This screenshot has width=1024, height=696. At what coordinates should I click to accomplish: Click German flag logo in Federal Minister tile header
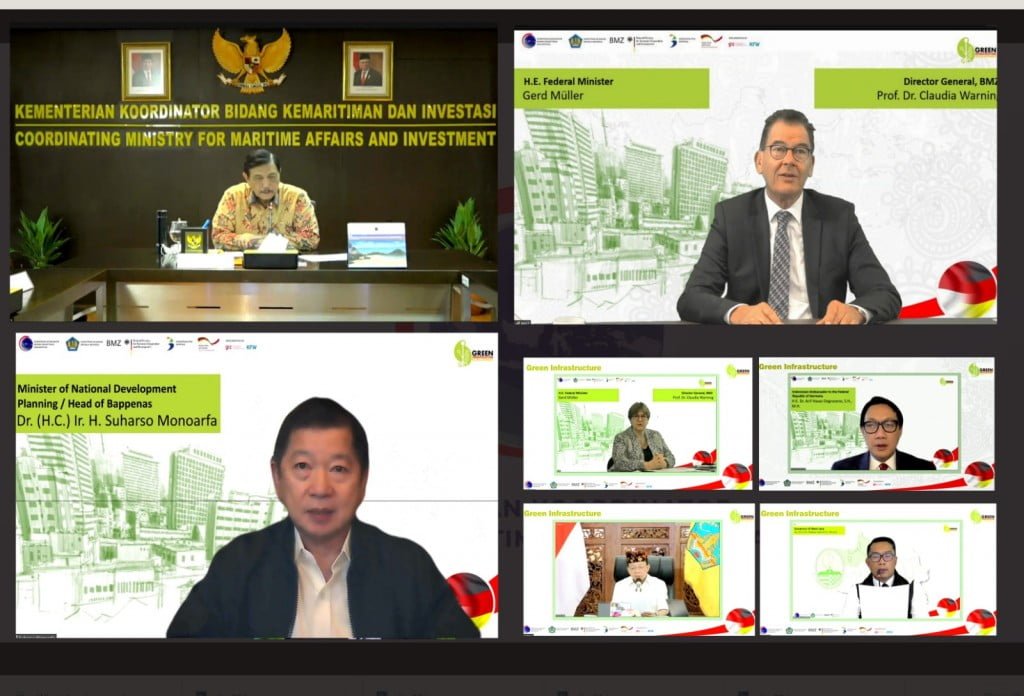point(711,41)
